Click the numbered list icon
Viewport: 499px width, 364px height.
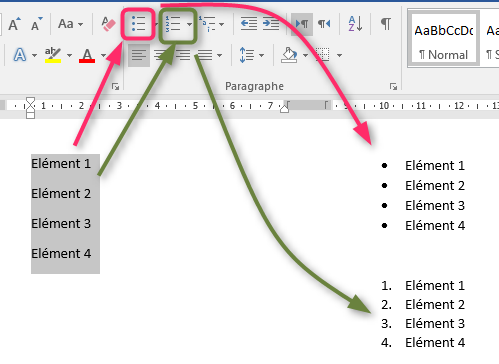click(173, 24)
